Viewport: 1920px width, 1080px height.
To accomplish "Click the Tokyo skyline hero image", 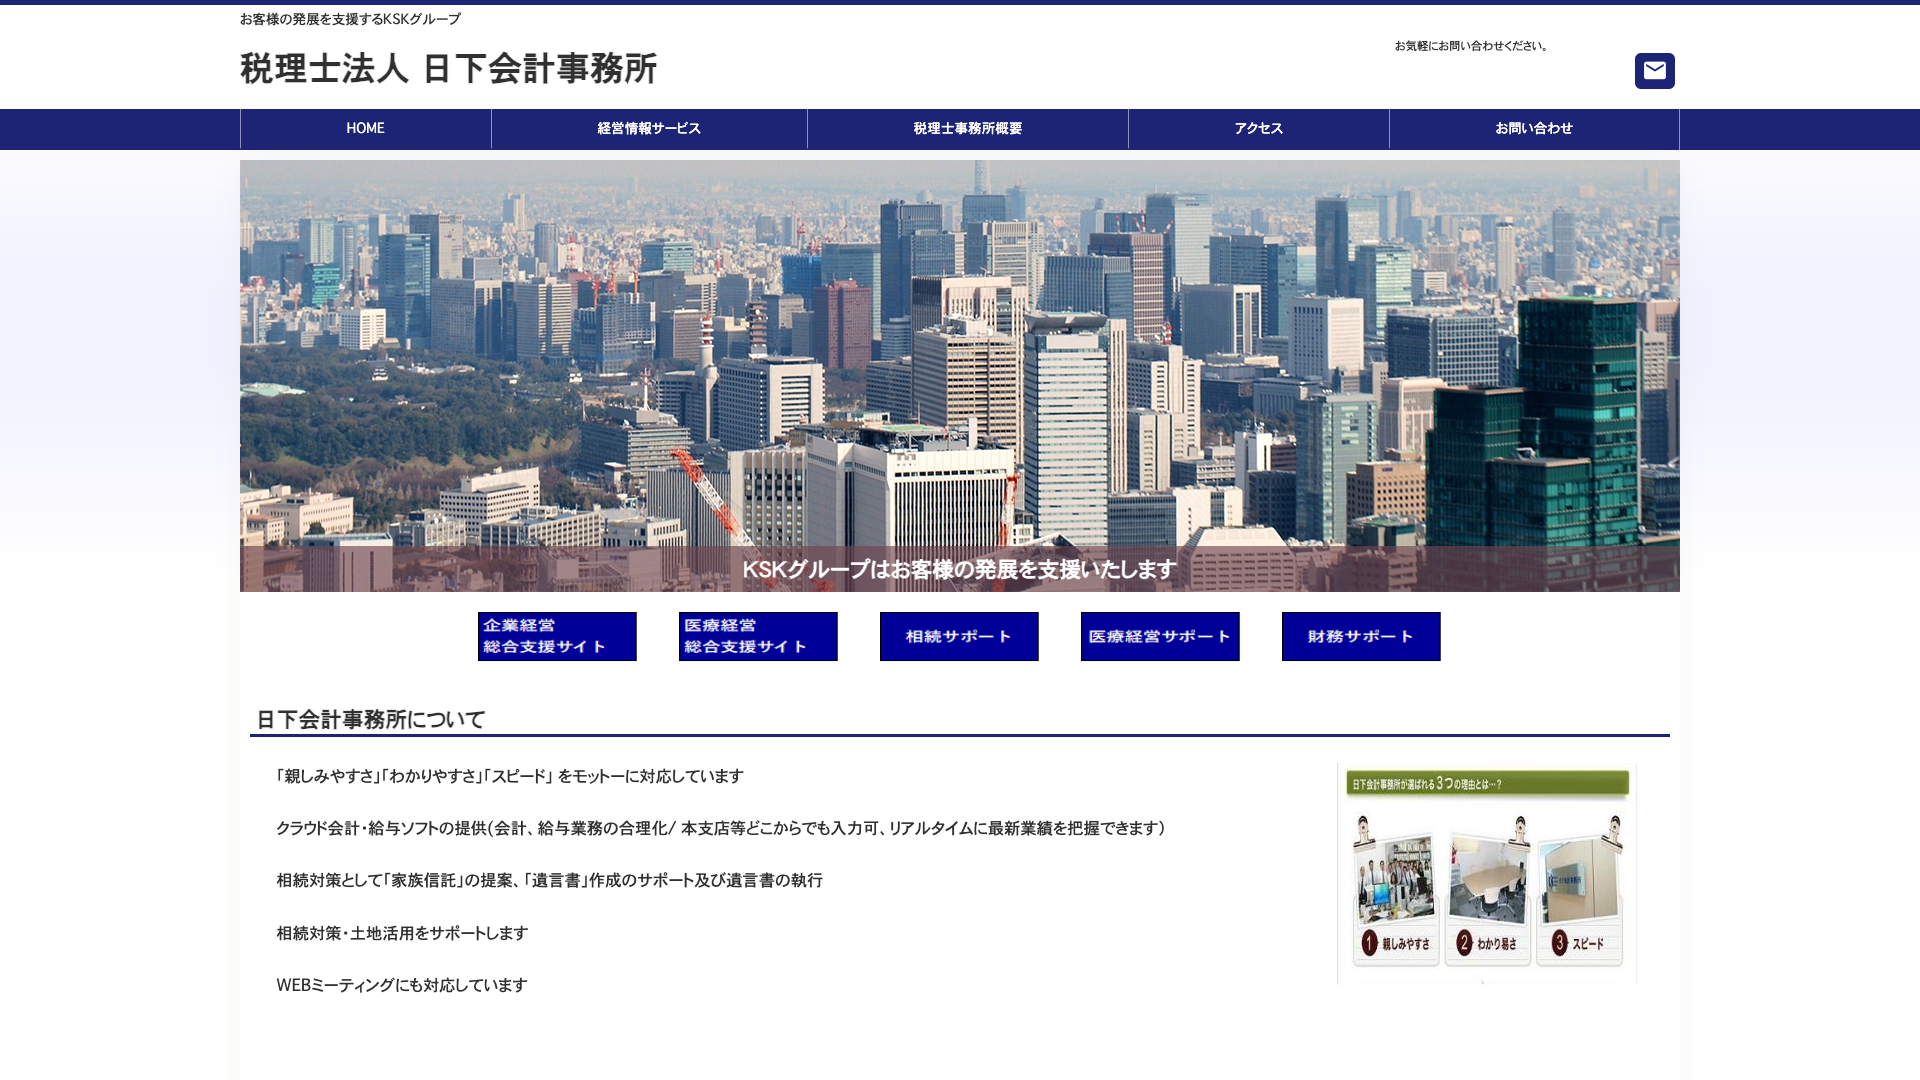I will click(960, 350).
